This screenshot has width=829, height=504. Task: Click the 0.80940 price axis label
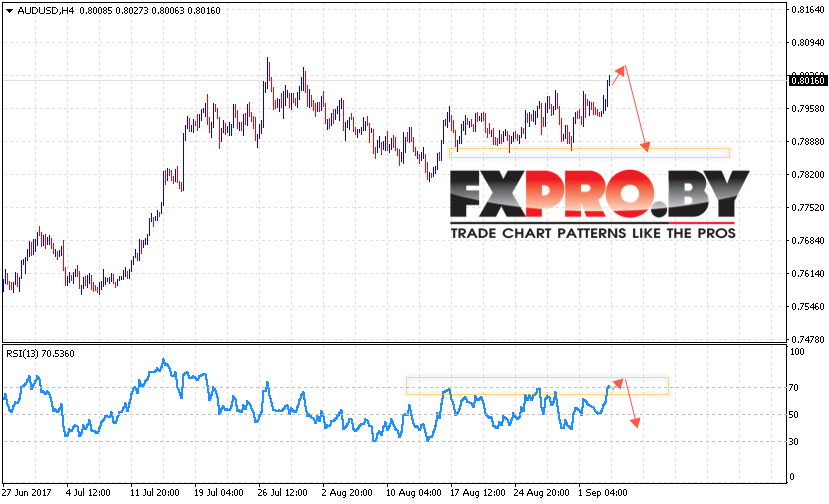click(x=808, y=42)
